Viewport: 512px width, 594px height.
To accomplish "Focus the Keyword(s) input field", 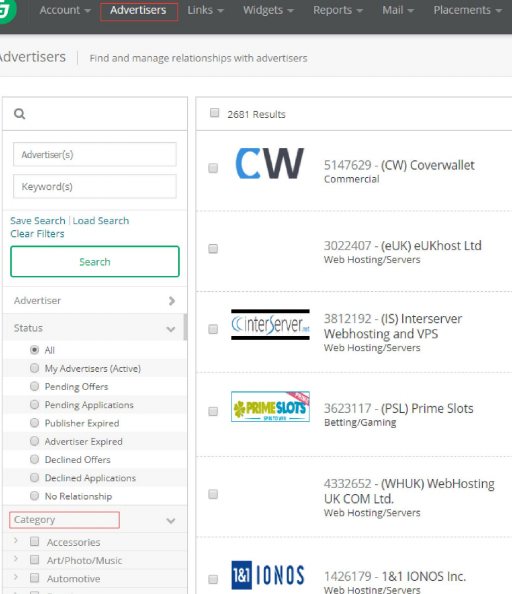I will coord(95,186).
